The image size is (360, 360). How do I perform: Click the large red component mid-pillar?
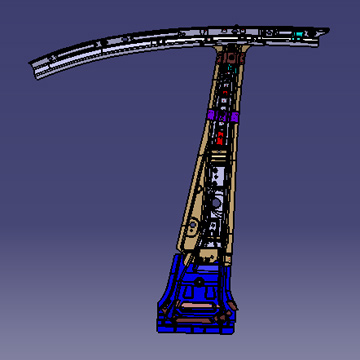220,138
